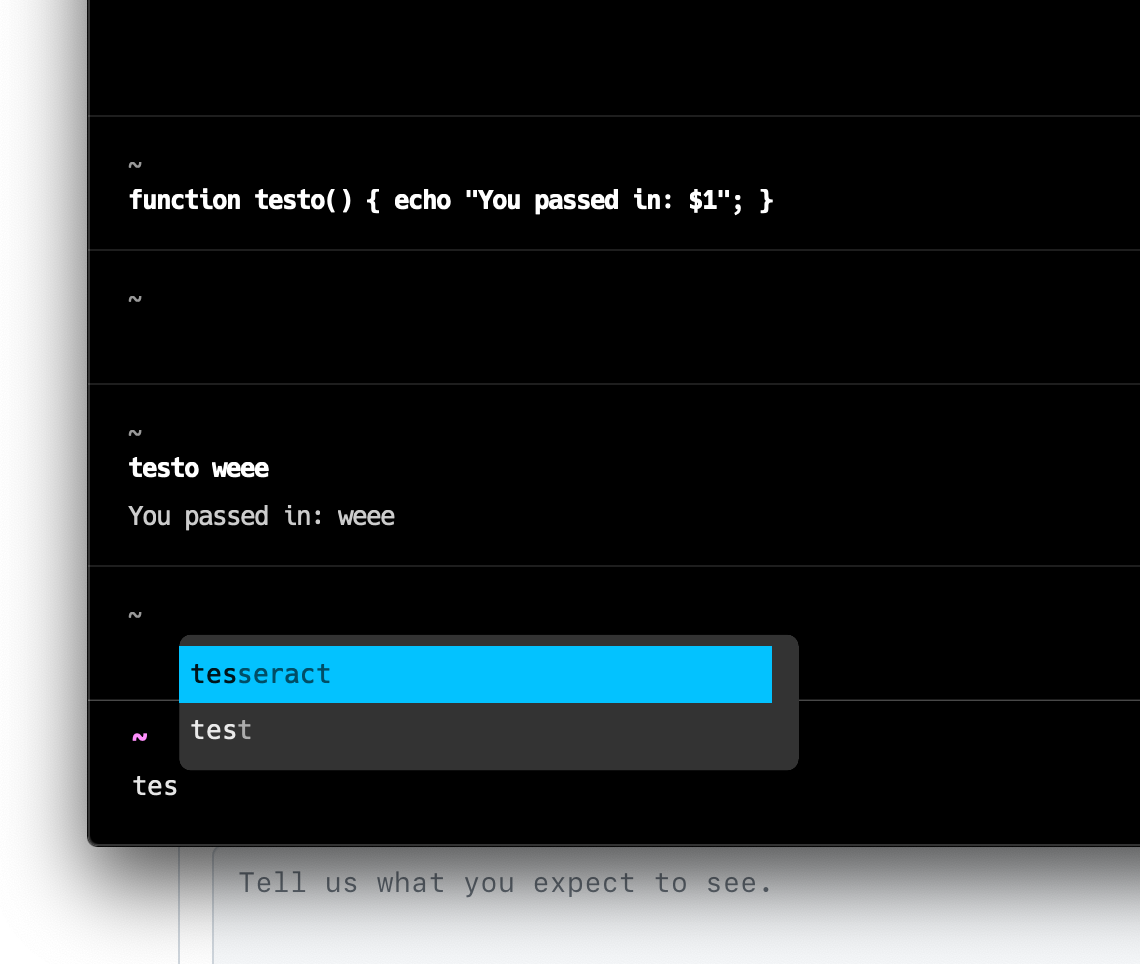Click the "testo weee" command text
This screenshot has width=1140, height=964.
coord(197,467)
